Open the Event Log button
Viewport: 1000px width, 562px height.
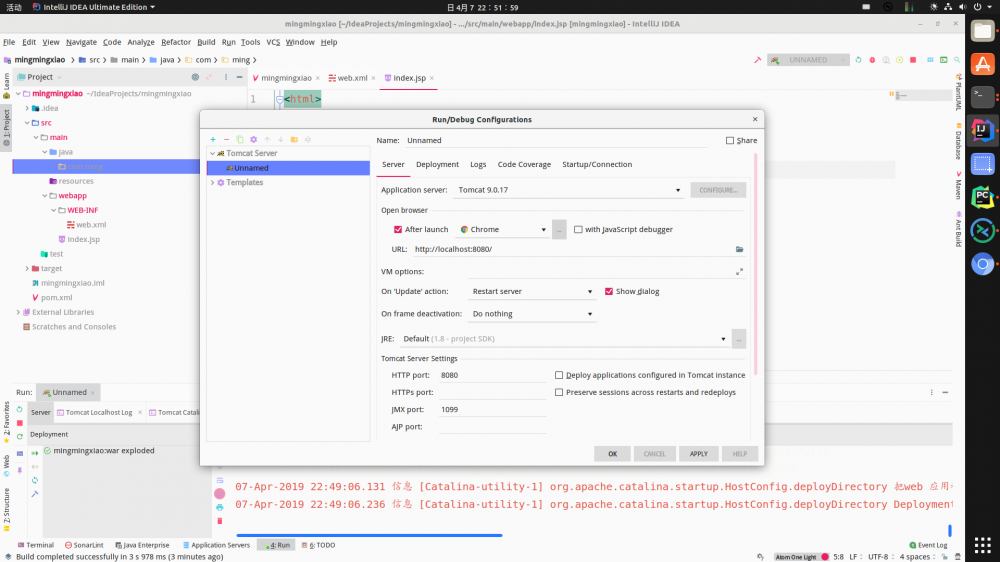pyautogui.click(x=928, y=545)
